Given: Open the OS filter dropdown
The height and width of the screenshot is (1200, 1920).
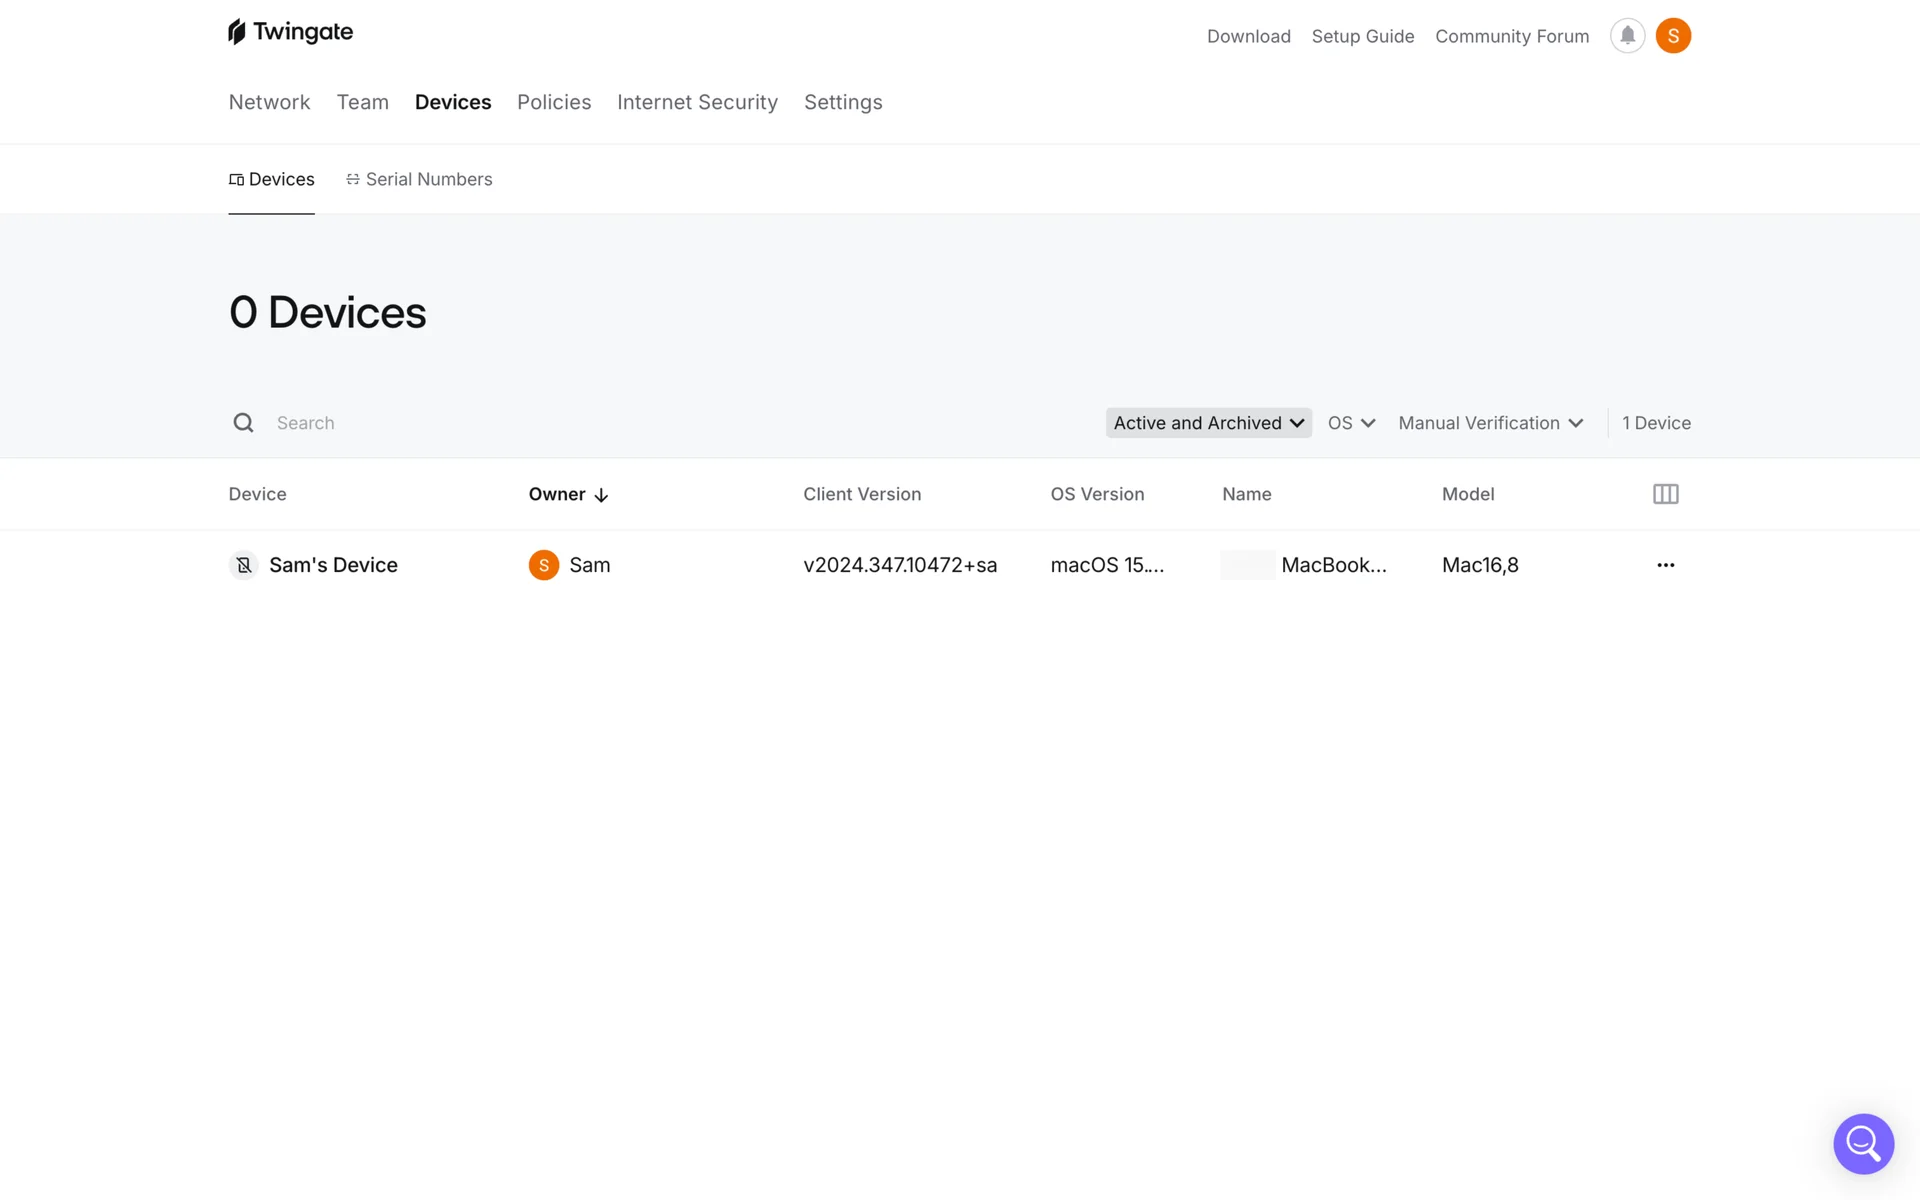Looking at the screenshot, I should click(x=1351, y=423).
